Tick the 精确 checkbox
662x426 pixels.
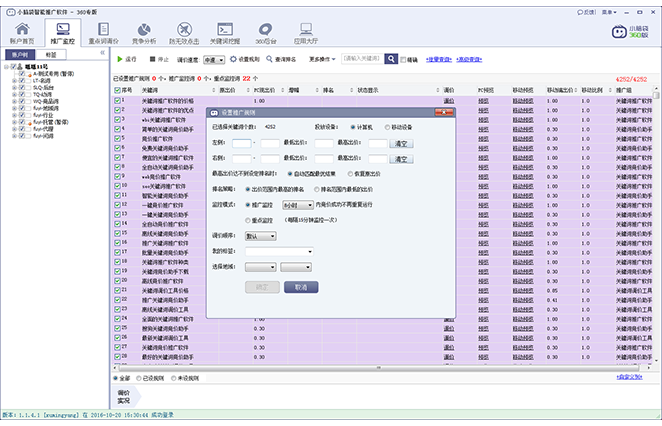click(x=404, y=60)
